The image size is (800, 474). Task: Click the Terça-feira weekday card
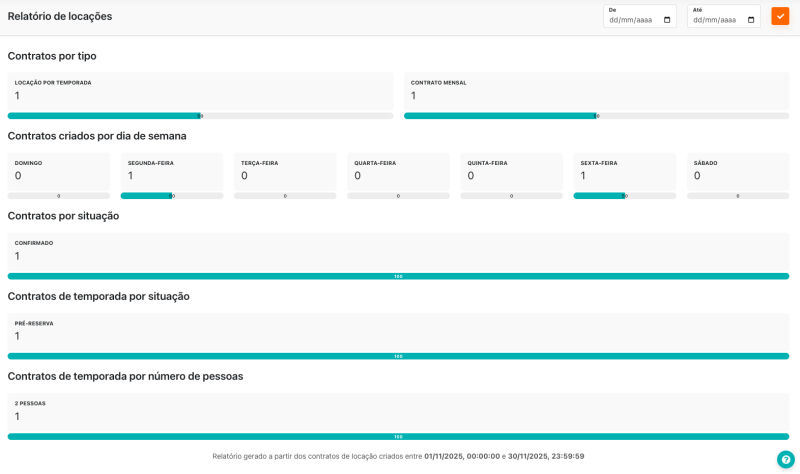click(x=284, y=170)
